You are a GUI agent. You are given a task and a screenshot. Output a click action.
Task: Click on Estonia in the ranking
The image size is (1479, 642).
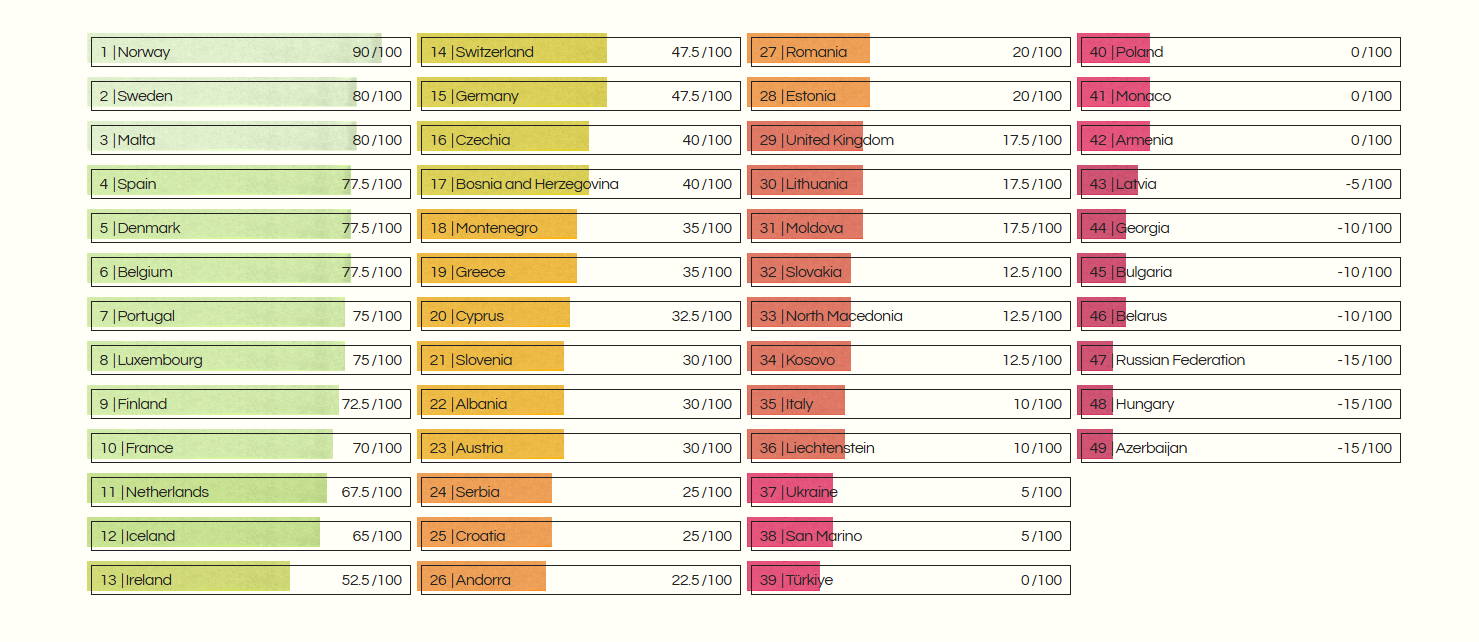click(911, 96)
